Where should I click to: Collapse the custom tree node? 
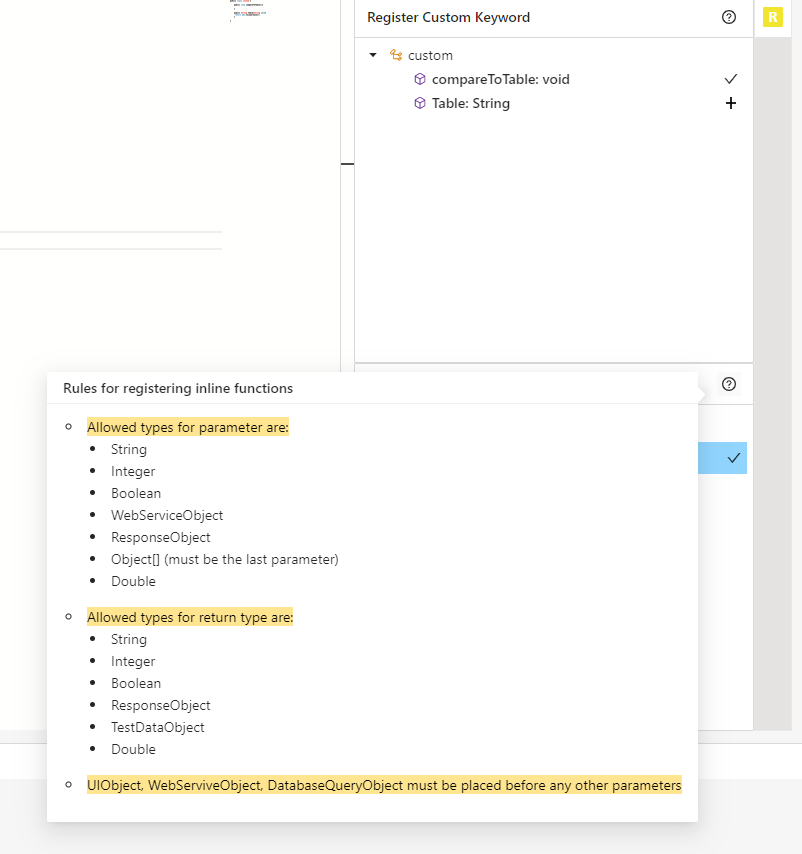tap(373, 55)
